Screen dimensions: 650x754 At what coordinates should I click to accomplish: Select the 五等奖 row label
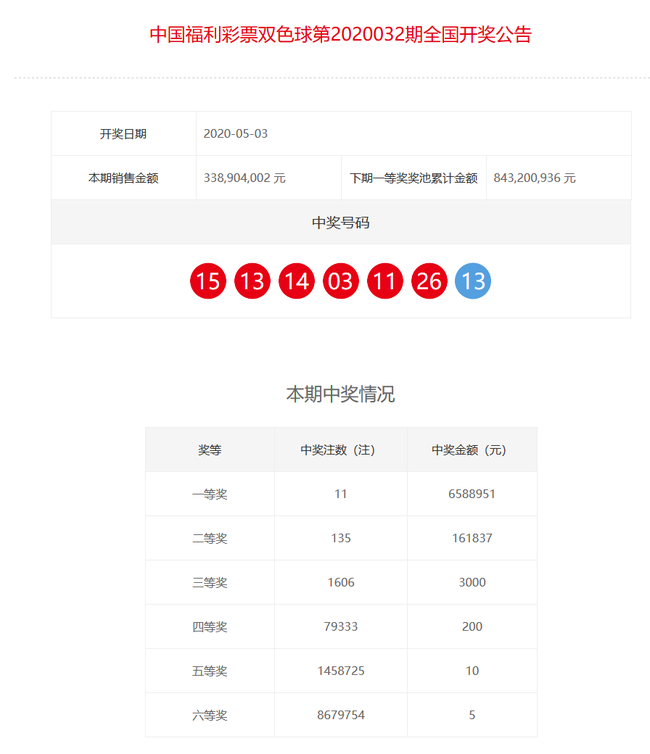coord(210,671)
